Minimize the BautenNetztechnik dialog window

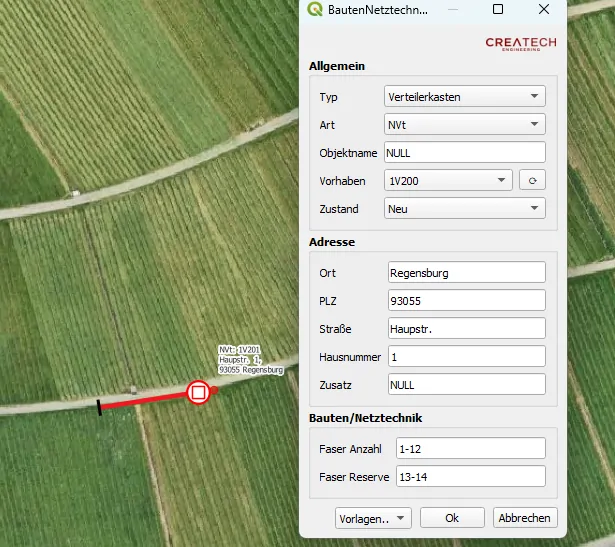[x=452, y=10]
